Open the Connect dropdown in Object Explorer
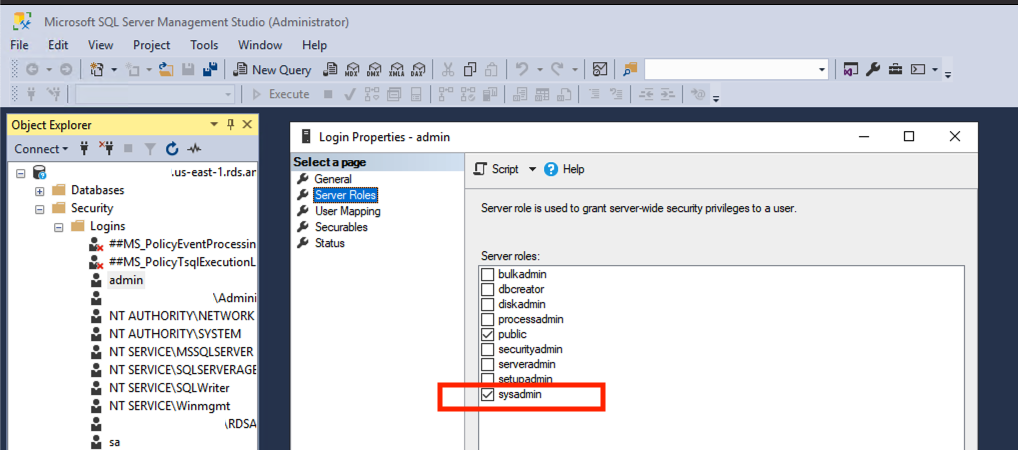The height and width of the screenshot is (450, 1018). coord(42,149)
